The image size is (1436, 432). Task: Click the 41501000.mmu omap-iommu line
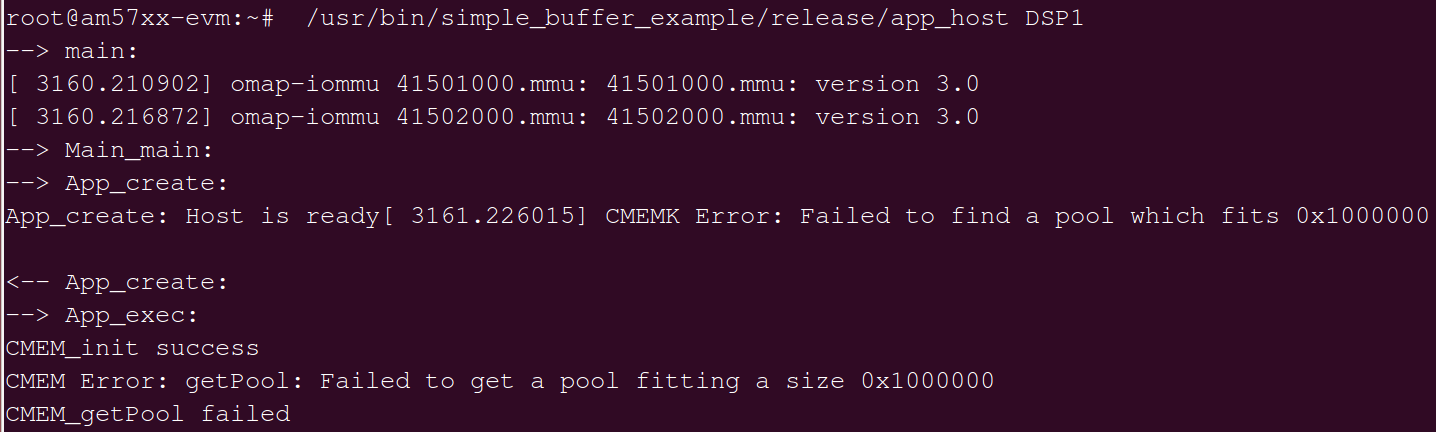(x=604, y=84)
